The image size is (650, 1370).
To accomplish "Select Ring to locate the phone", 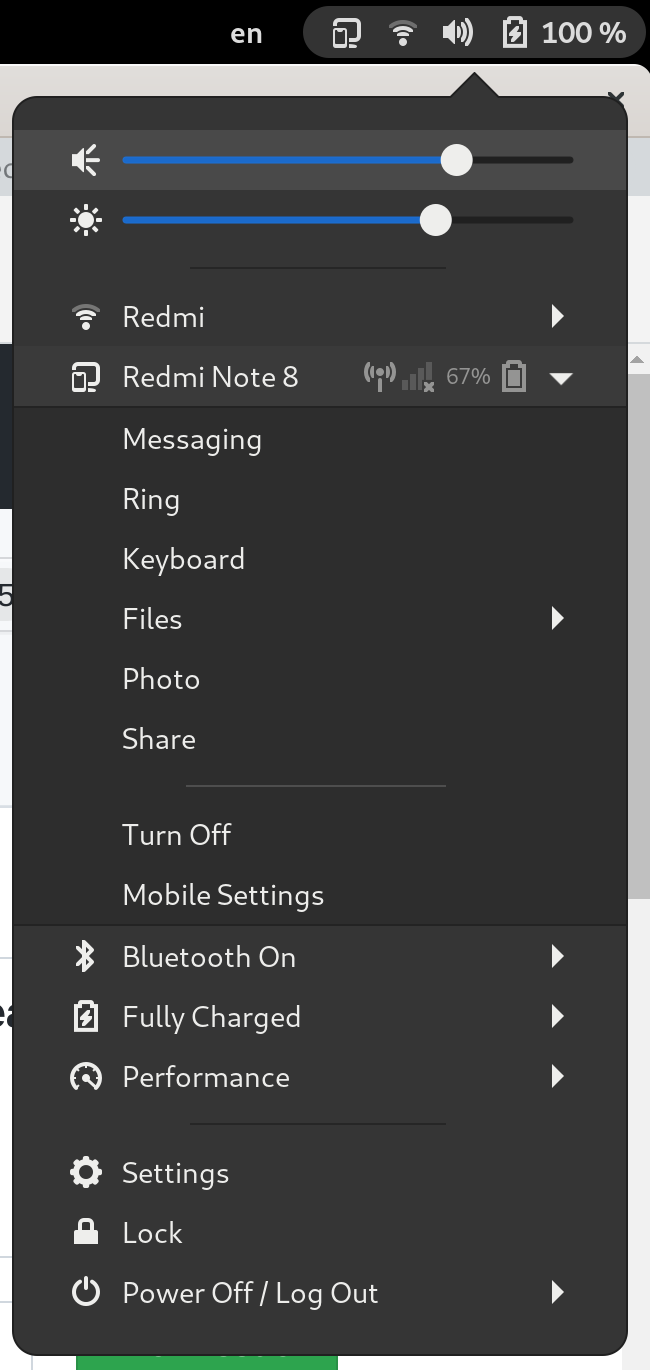I will 151,499.
